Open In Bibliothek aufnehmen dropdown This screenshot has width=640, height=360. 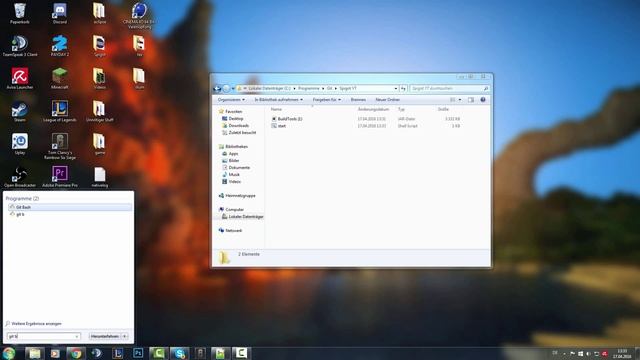[279, 100]
